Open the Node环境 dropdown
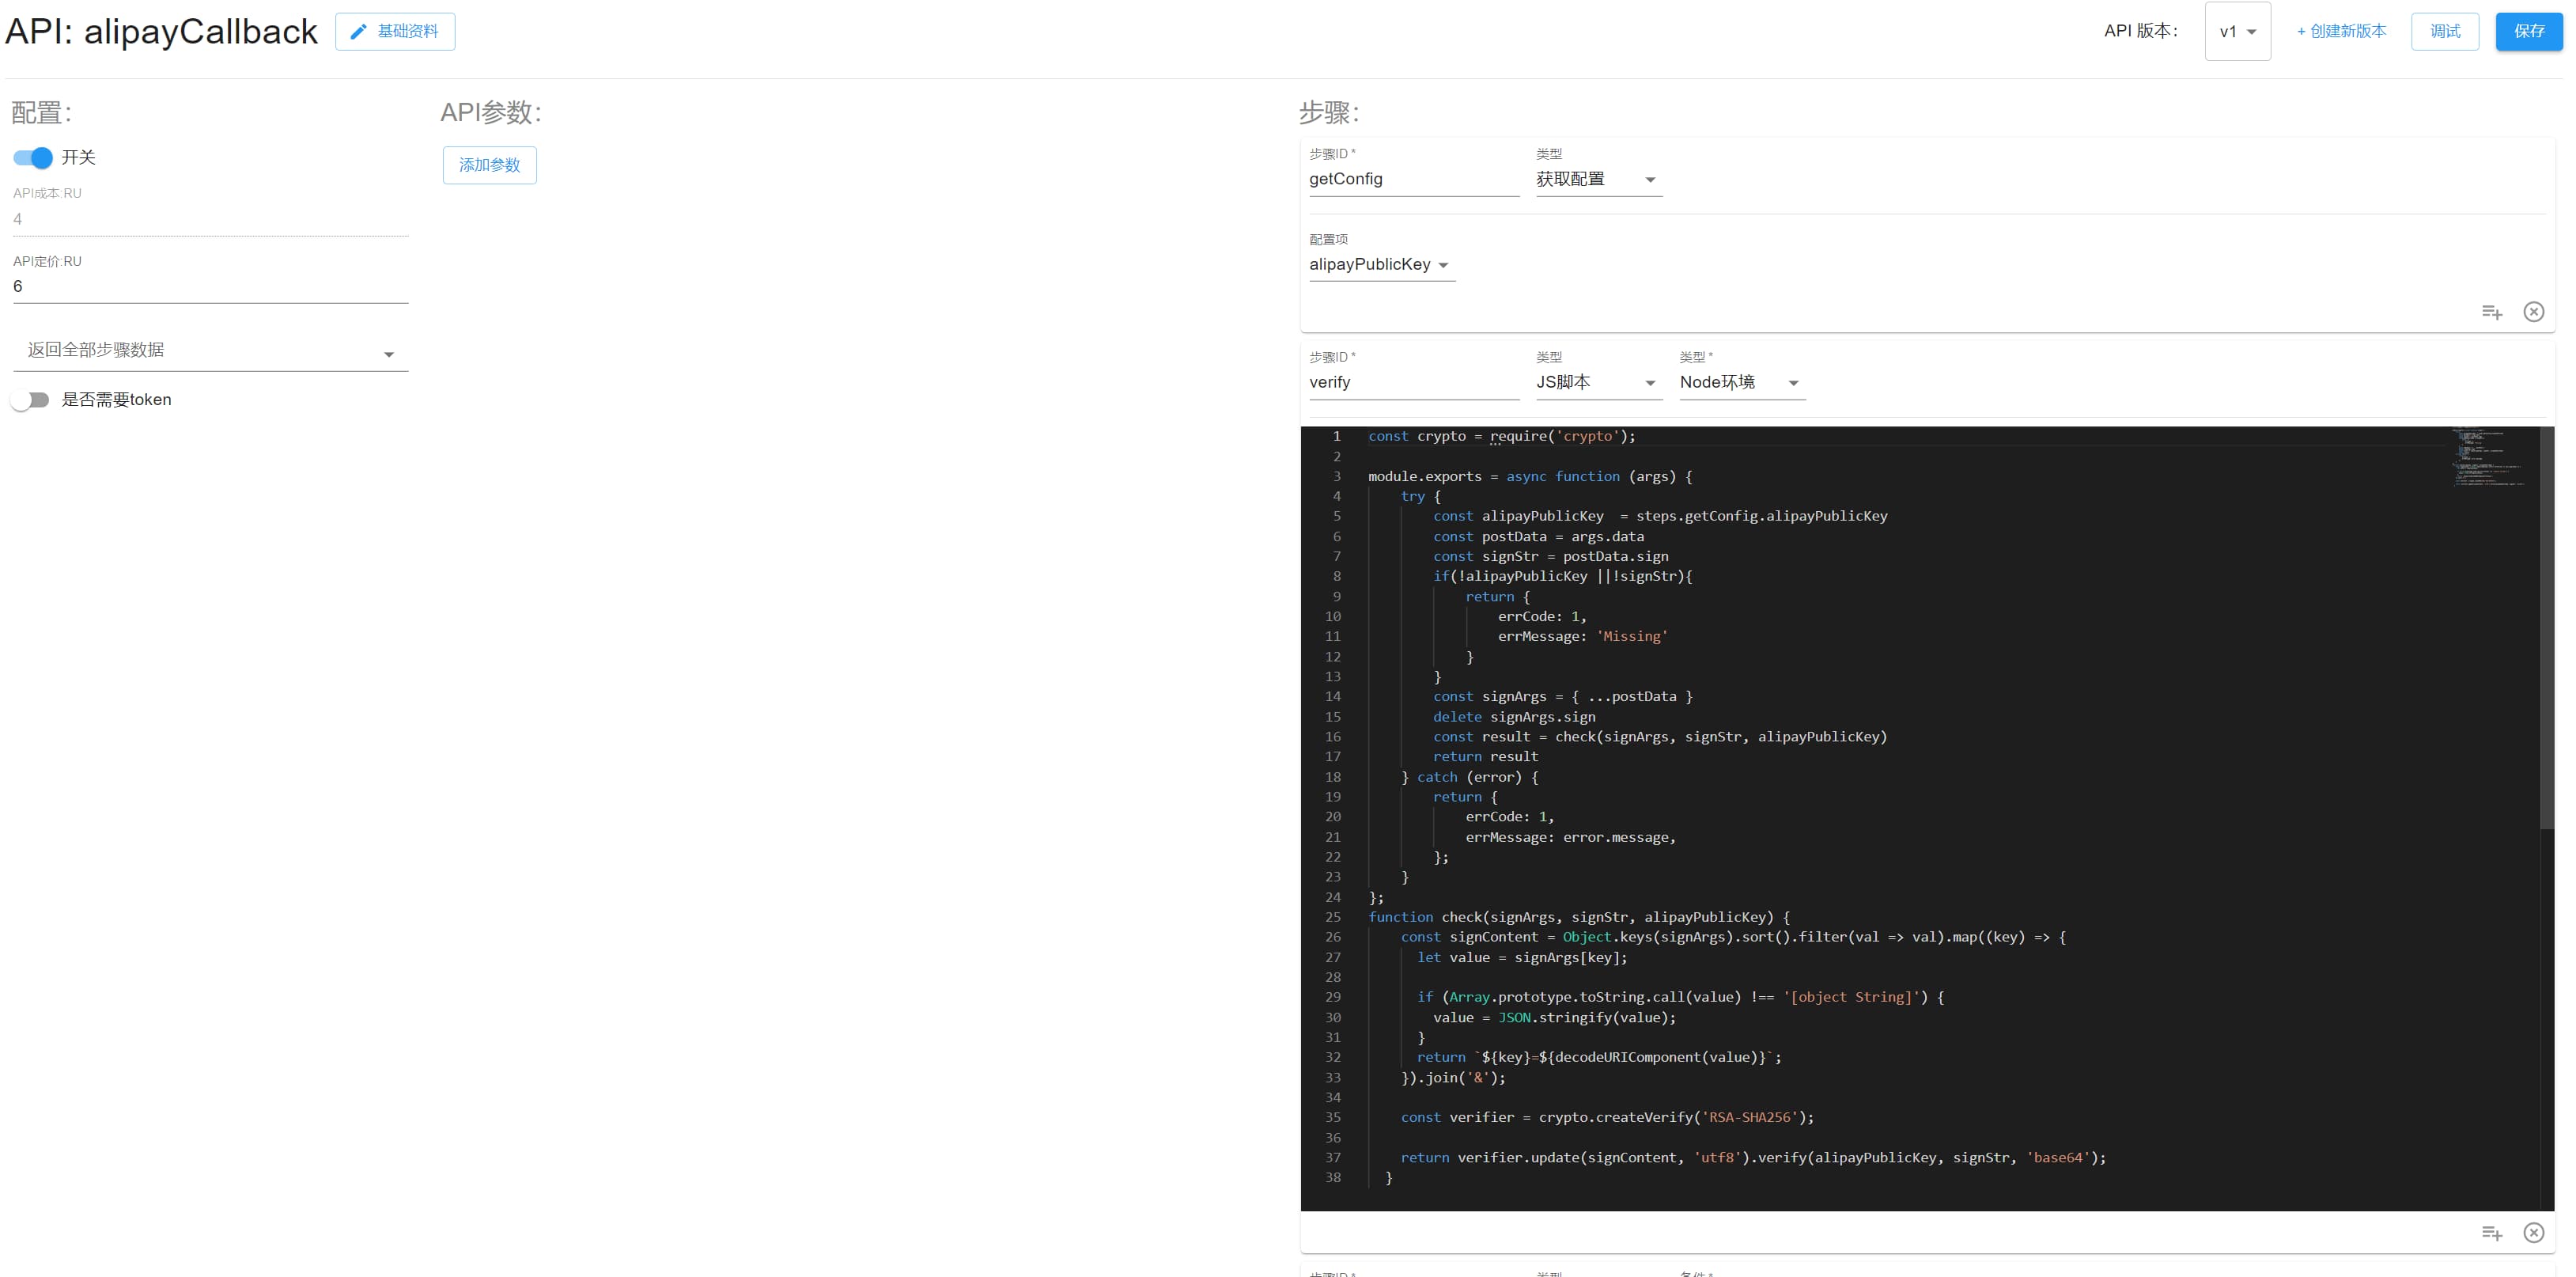This screenshot has width=2576, height=1277. point(1742,383)
